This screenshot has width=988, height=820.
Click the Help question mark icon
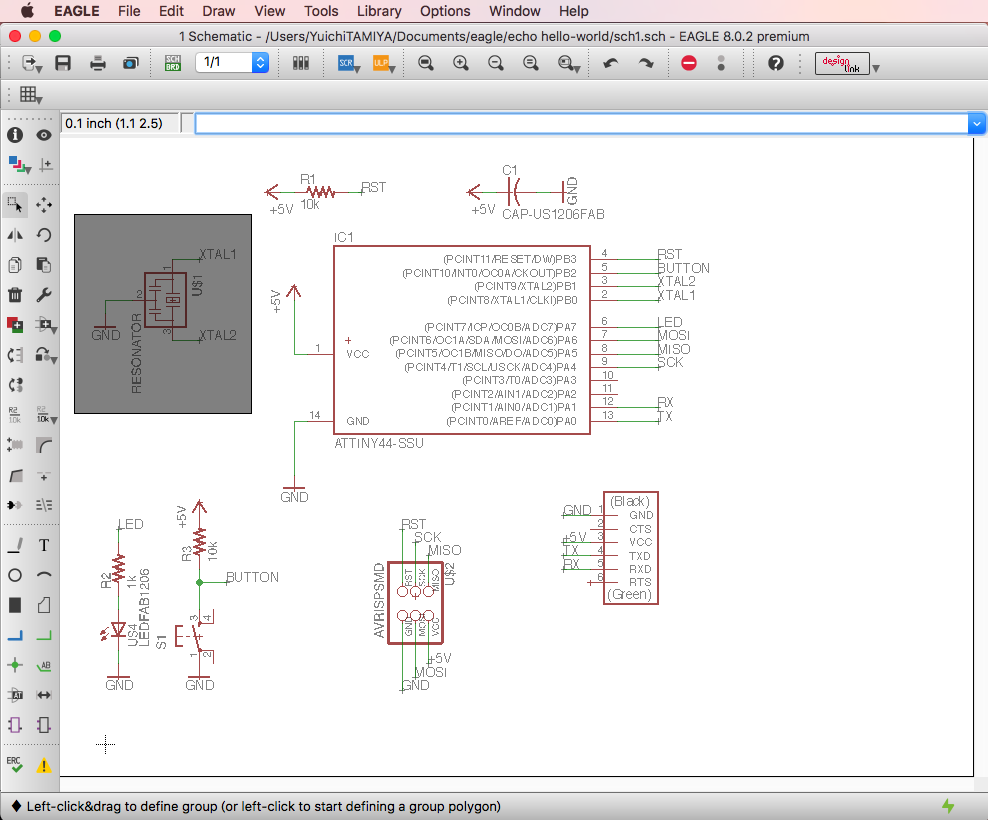coord(776,63)
